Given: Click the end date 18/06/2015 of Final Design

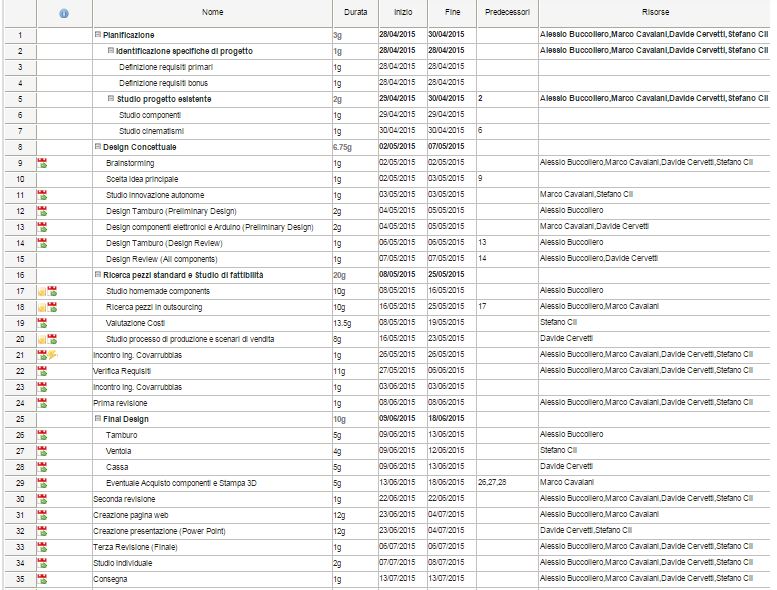Looking at the screenshot, I should [446, 418].
